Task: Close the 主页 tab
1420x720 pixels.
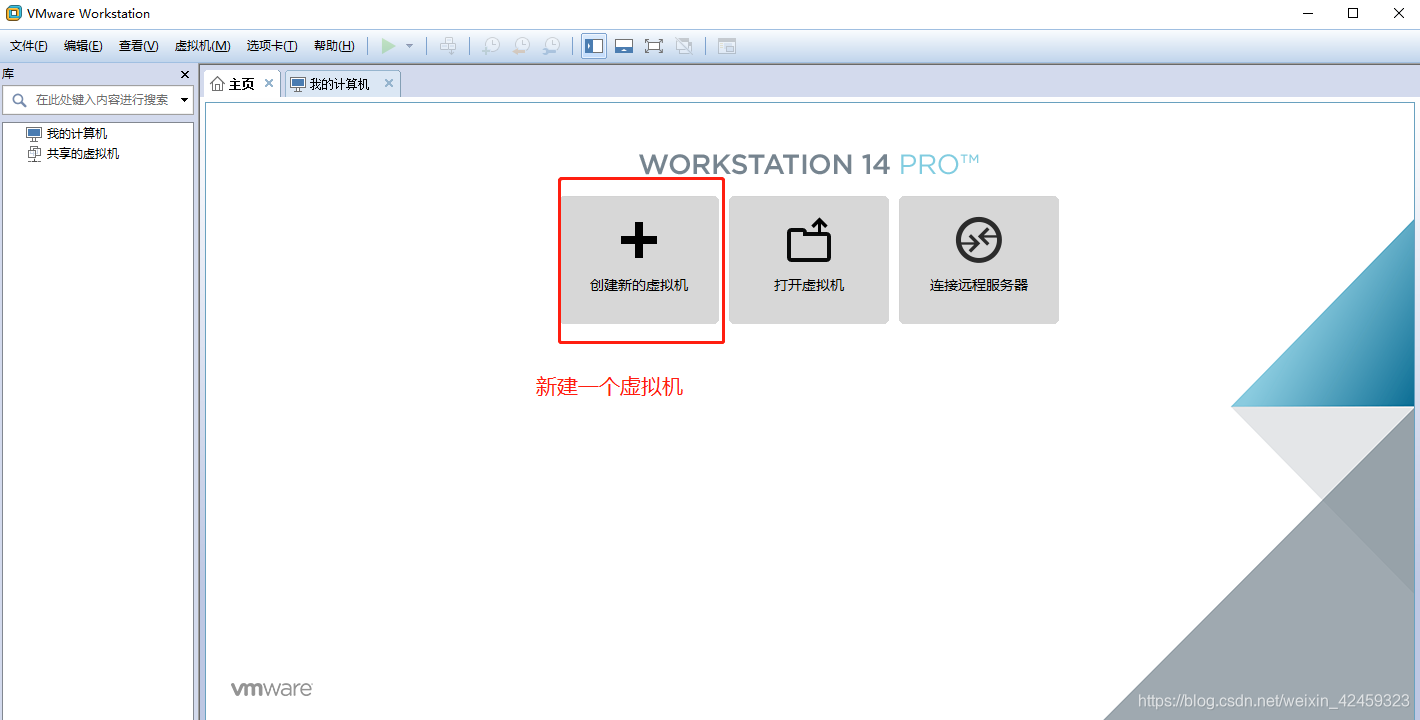Action: coord(269,83)
